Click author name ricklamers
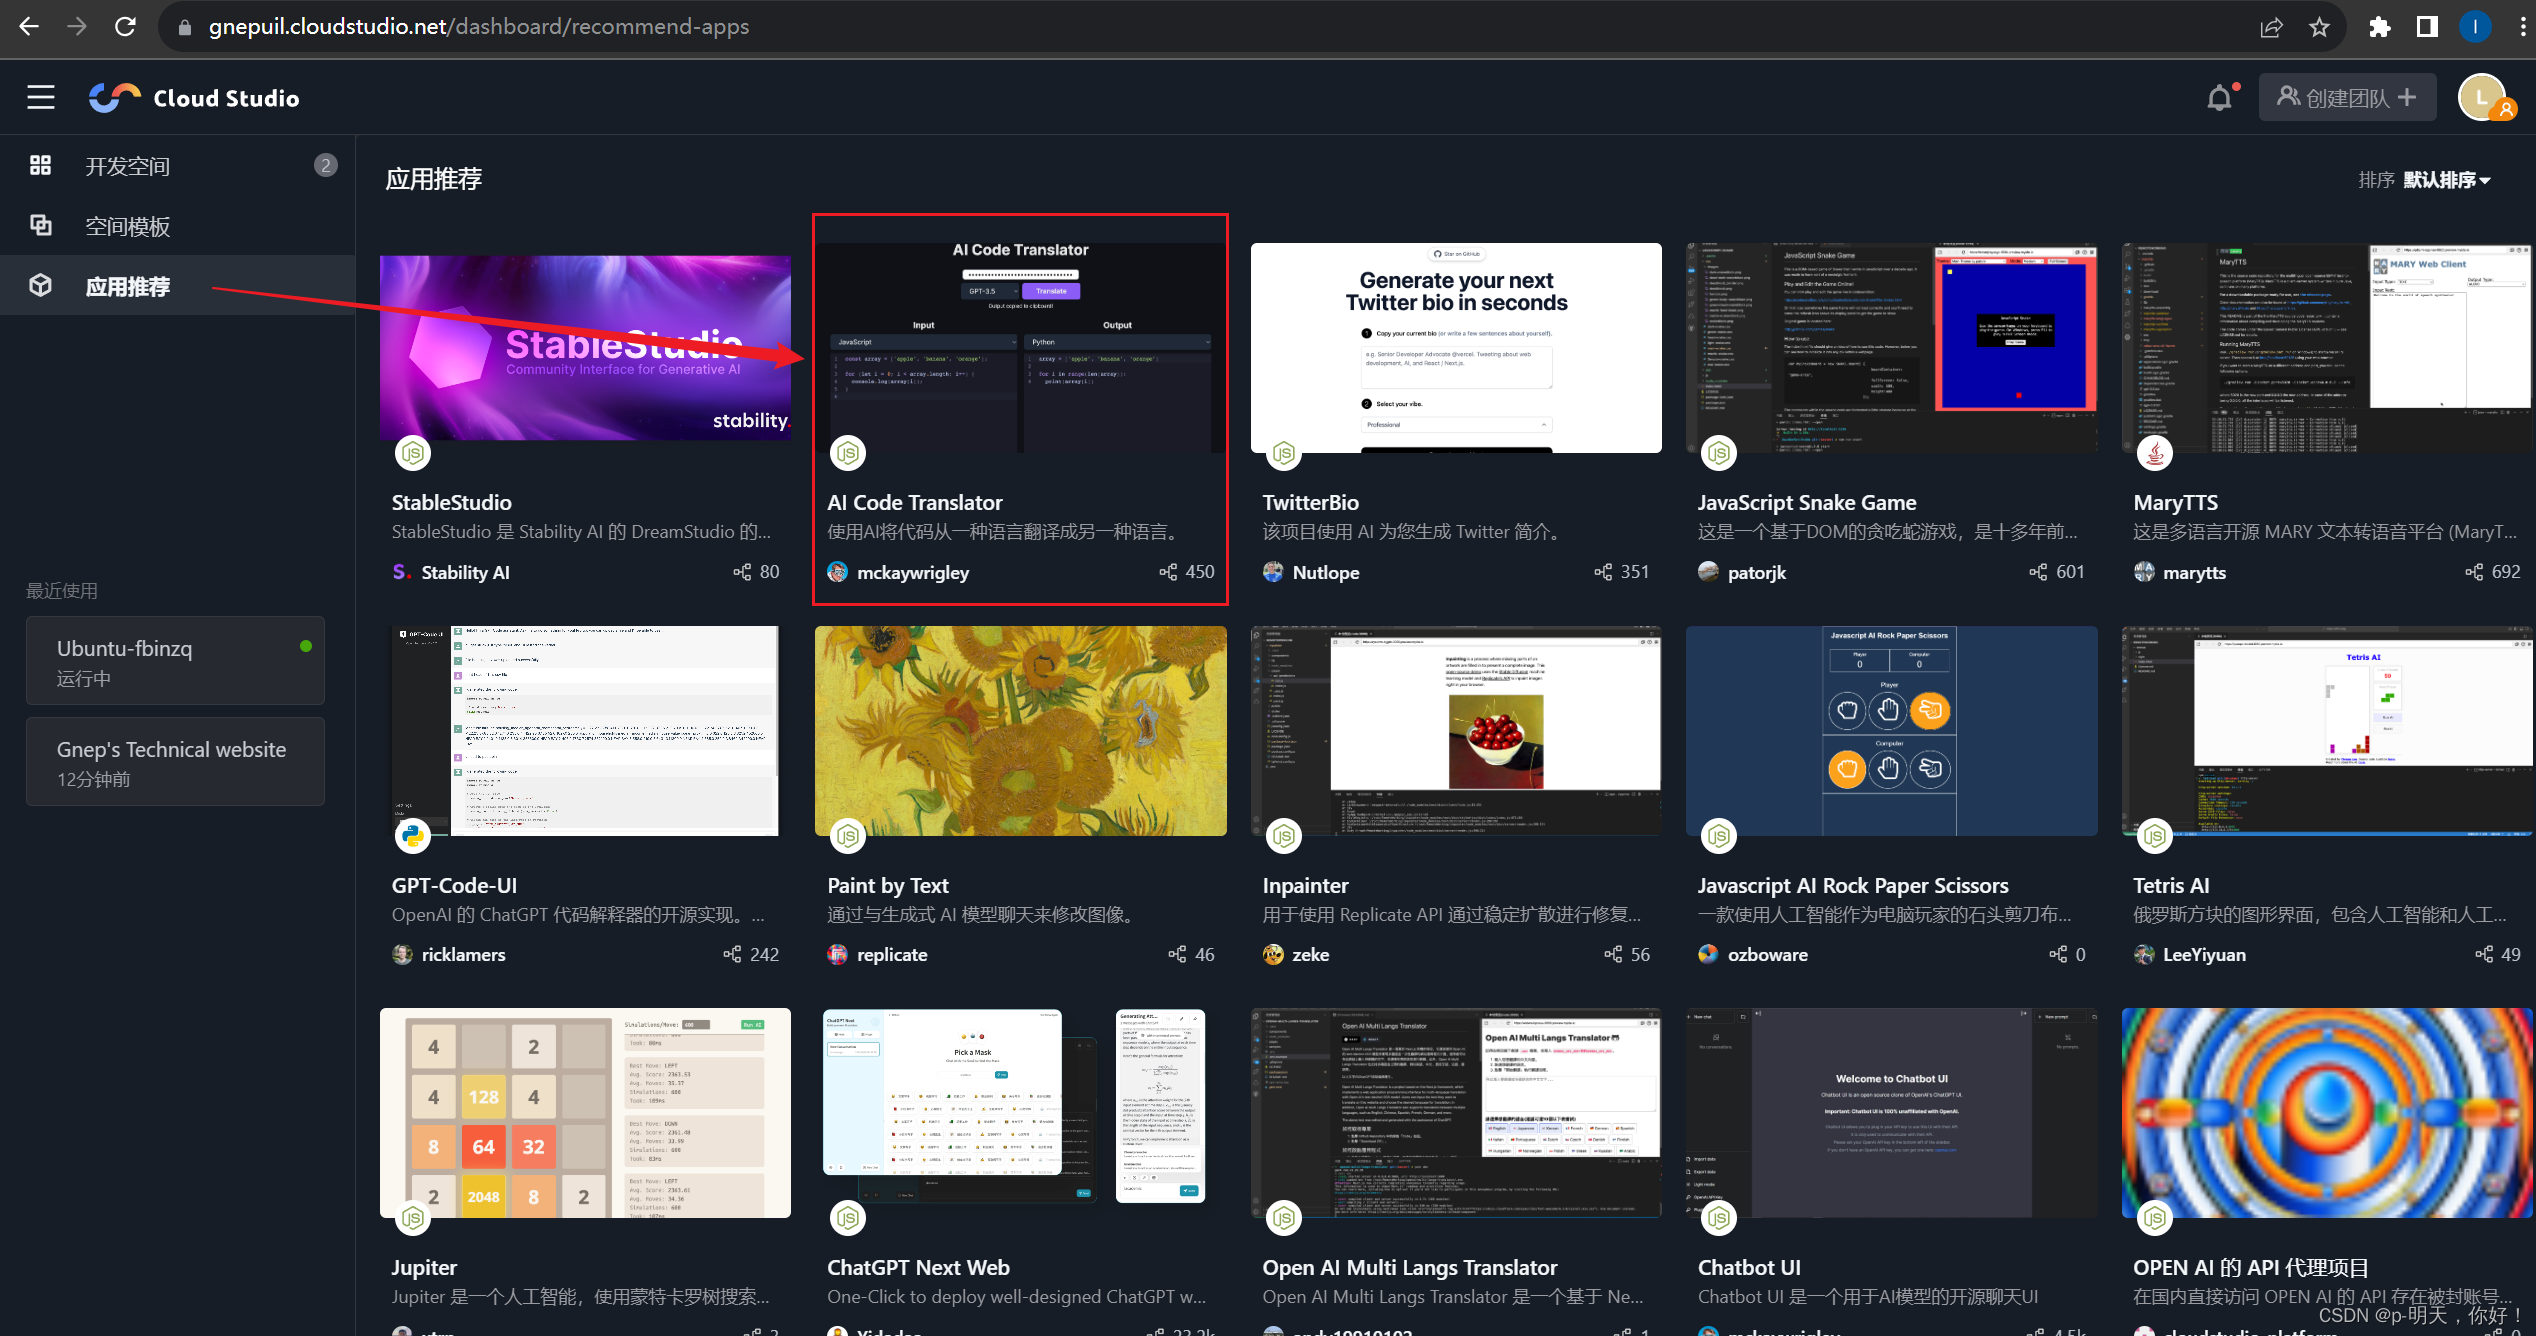Viewport: 2536px width, 1336px height. point(464,955)
